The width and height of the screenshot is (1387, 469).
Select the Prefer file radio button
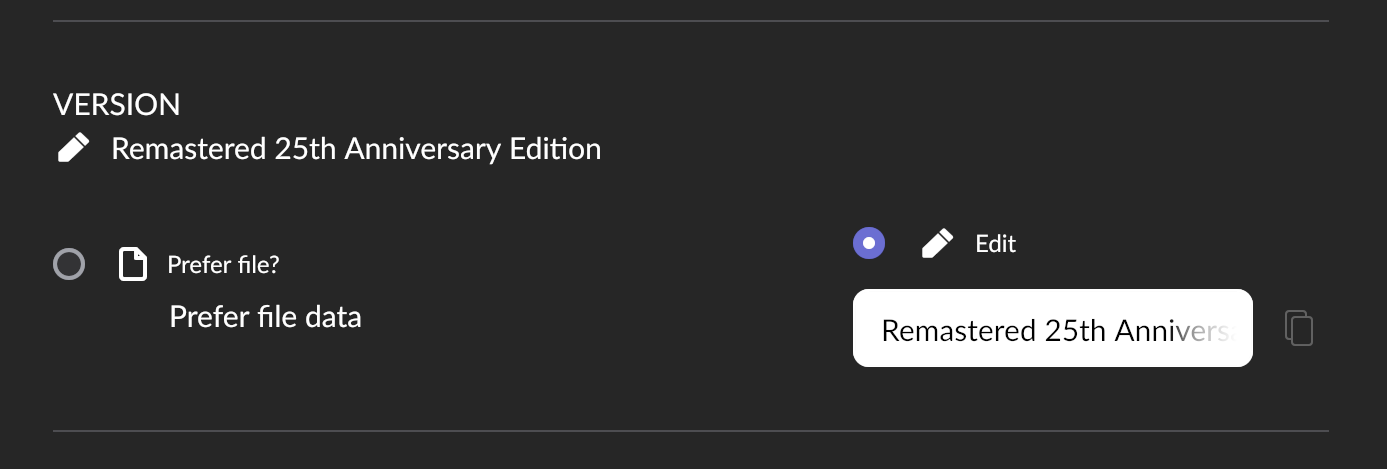click(69, 265)
